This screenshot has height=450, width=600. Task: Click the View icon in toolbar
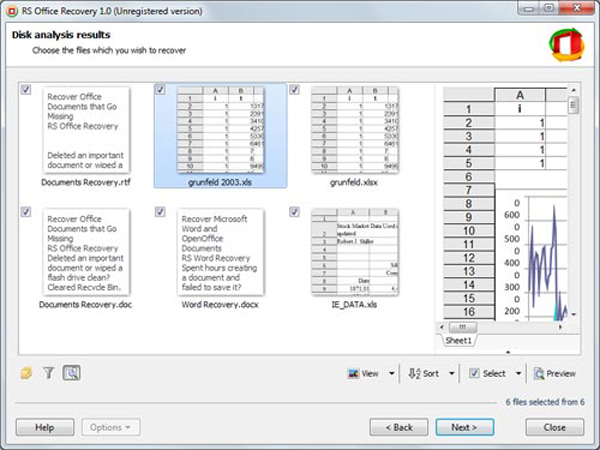(353, 373)
